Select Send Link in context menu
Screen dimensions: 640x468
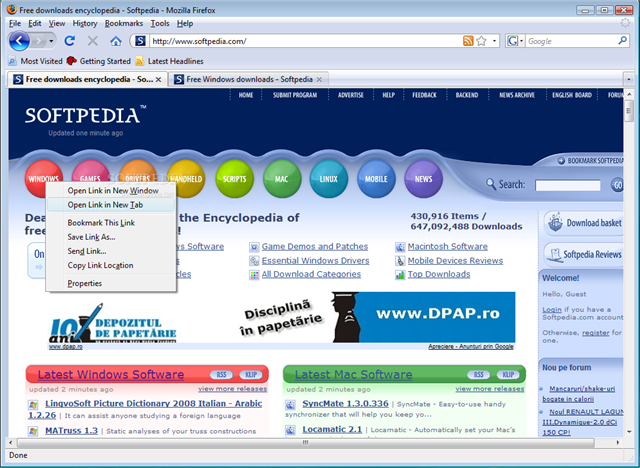coord(111,251)
